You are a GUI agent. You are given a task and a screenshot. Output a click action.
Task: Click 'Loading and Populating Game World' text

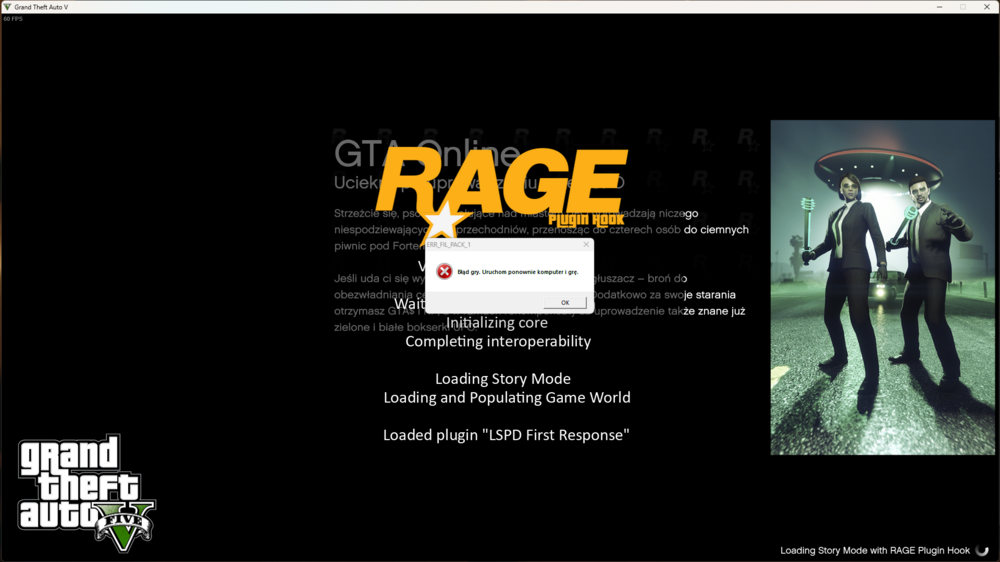point(507,397)
